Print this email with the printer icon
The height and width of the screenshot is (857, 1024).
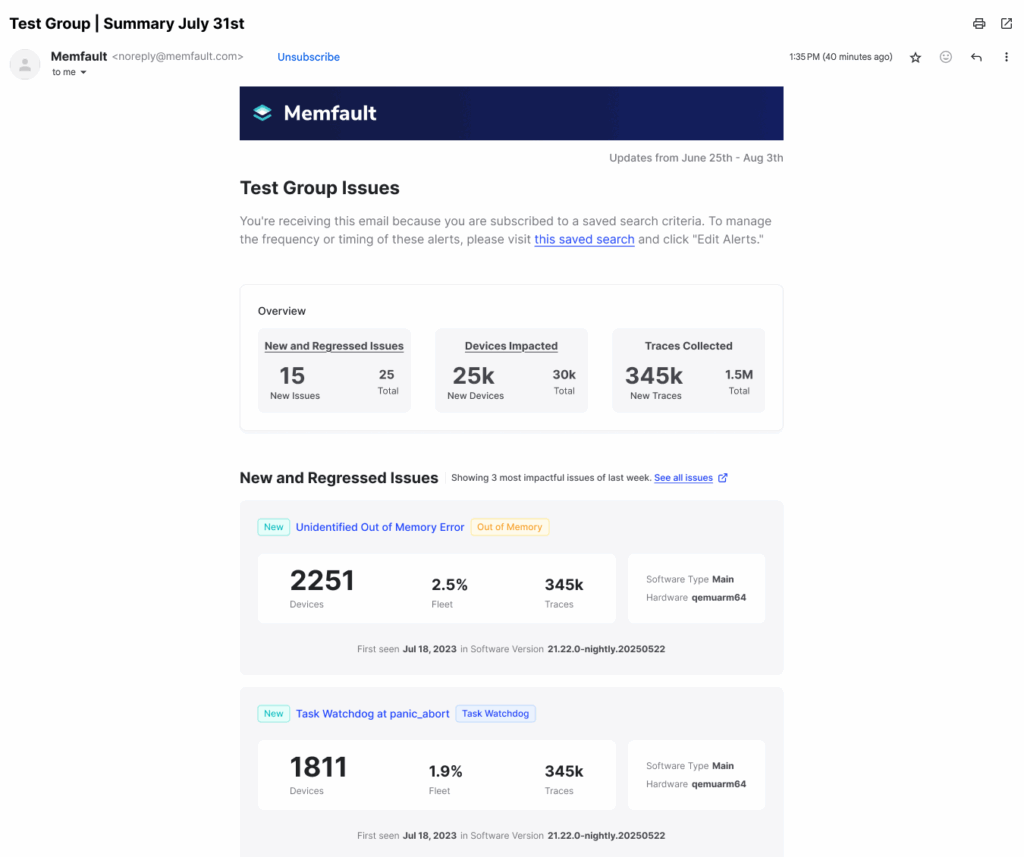[978, 24]
